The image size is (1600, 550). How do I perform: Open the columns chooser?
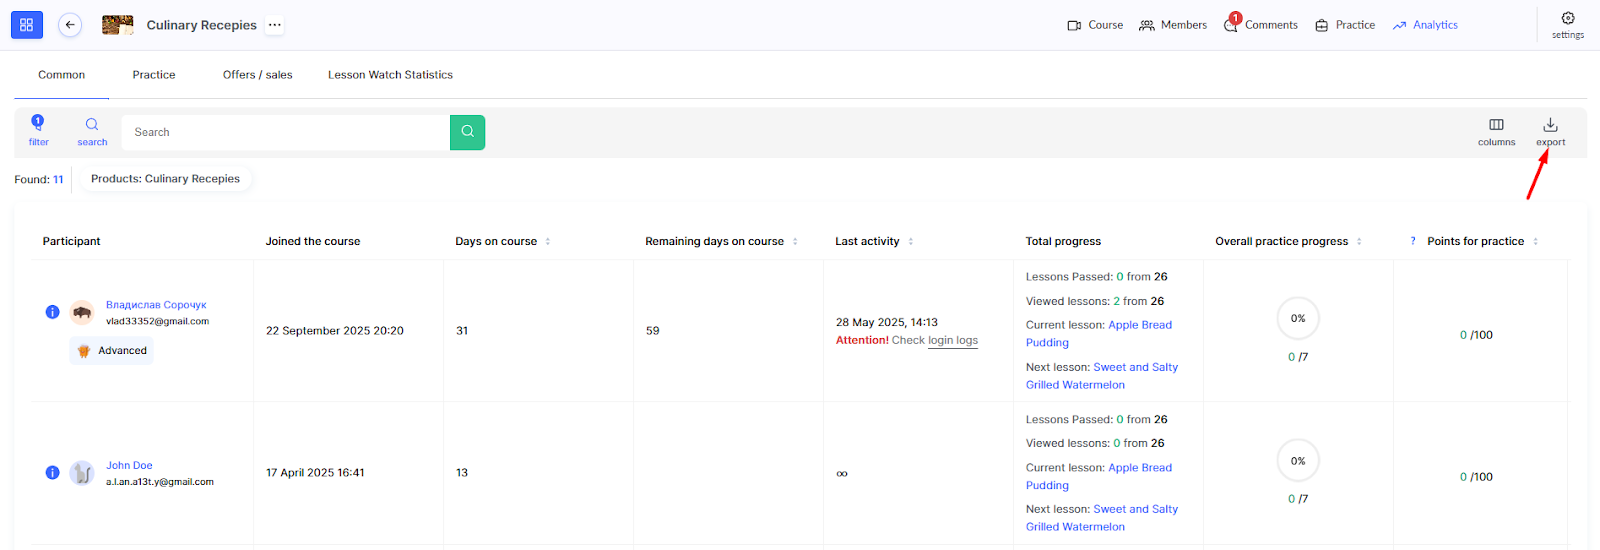pos(1496,131)
